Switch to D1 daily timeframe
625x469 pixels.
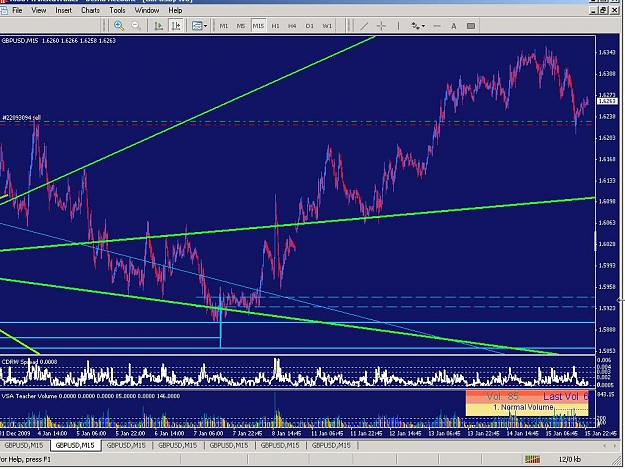click(309, 26)
